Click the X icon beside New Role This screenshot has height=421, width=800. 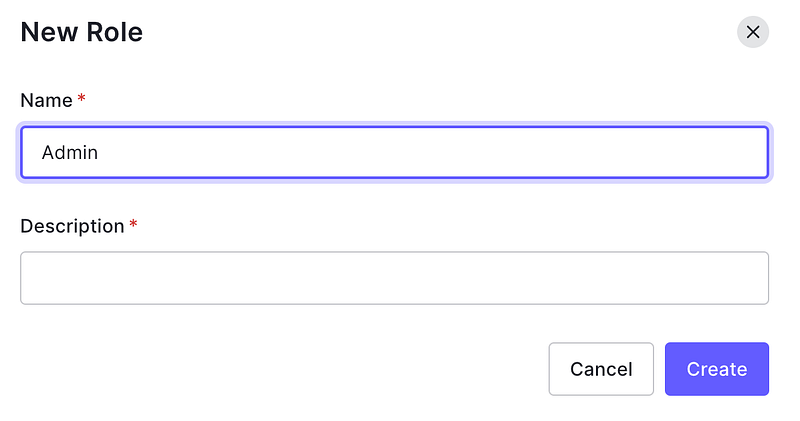(753, 32)
